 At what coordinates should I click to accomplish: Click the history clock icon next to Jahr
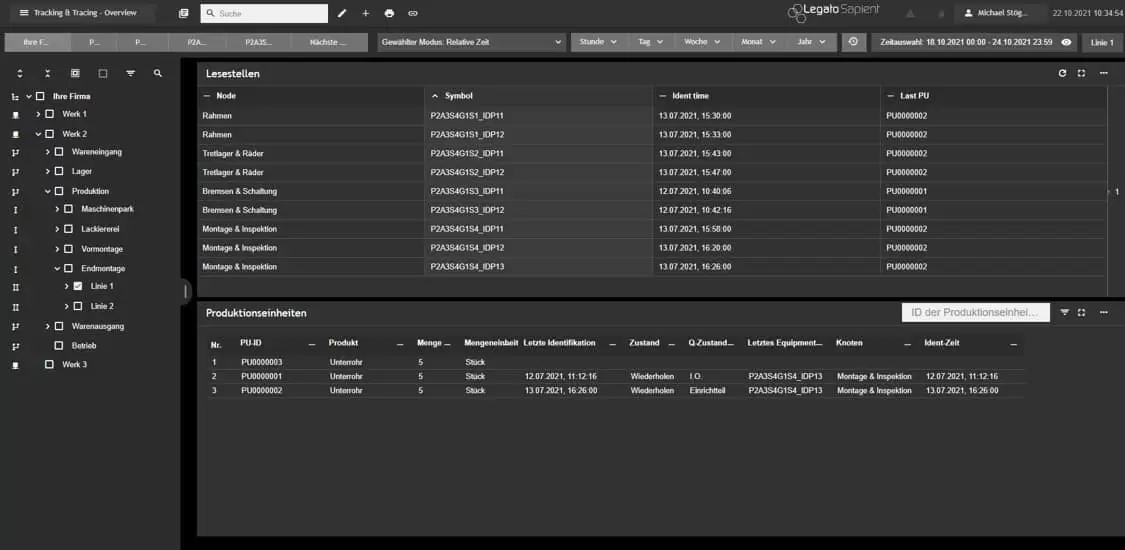pos(853,42)
